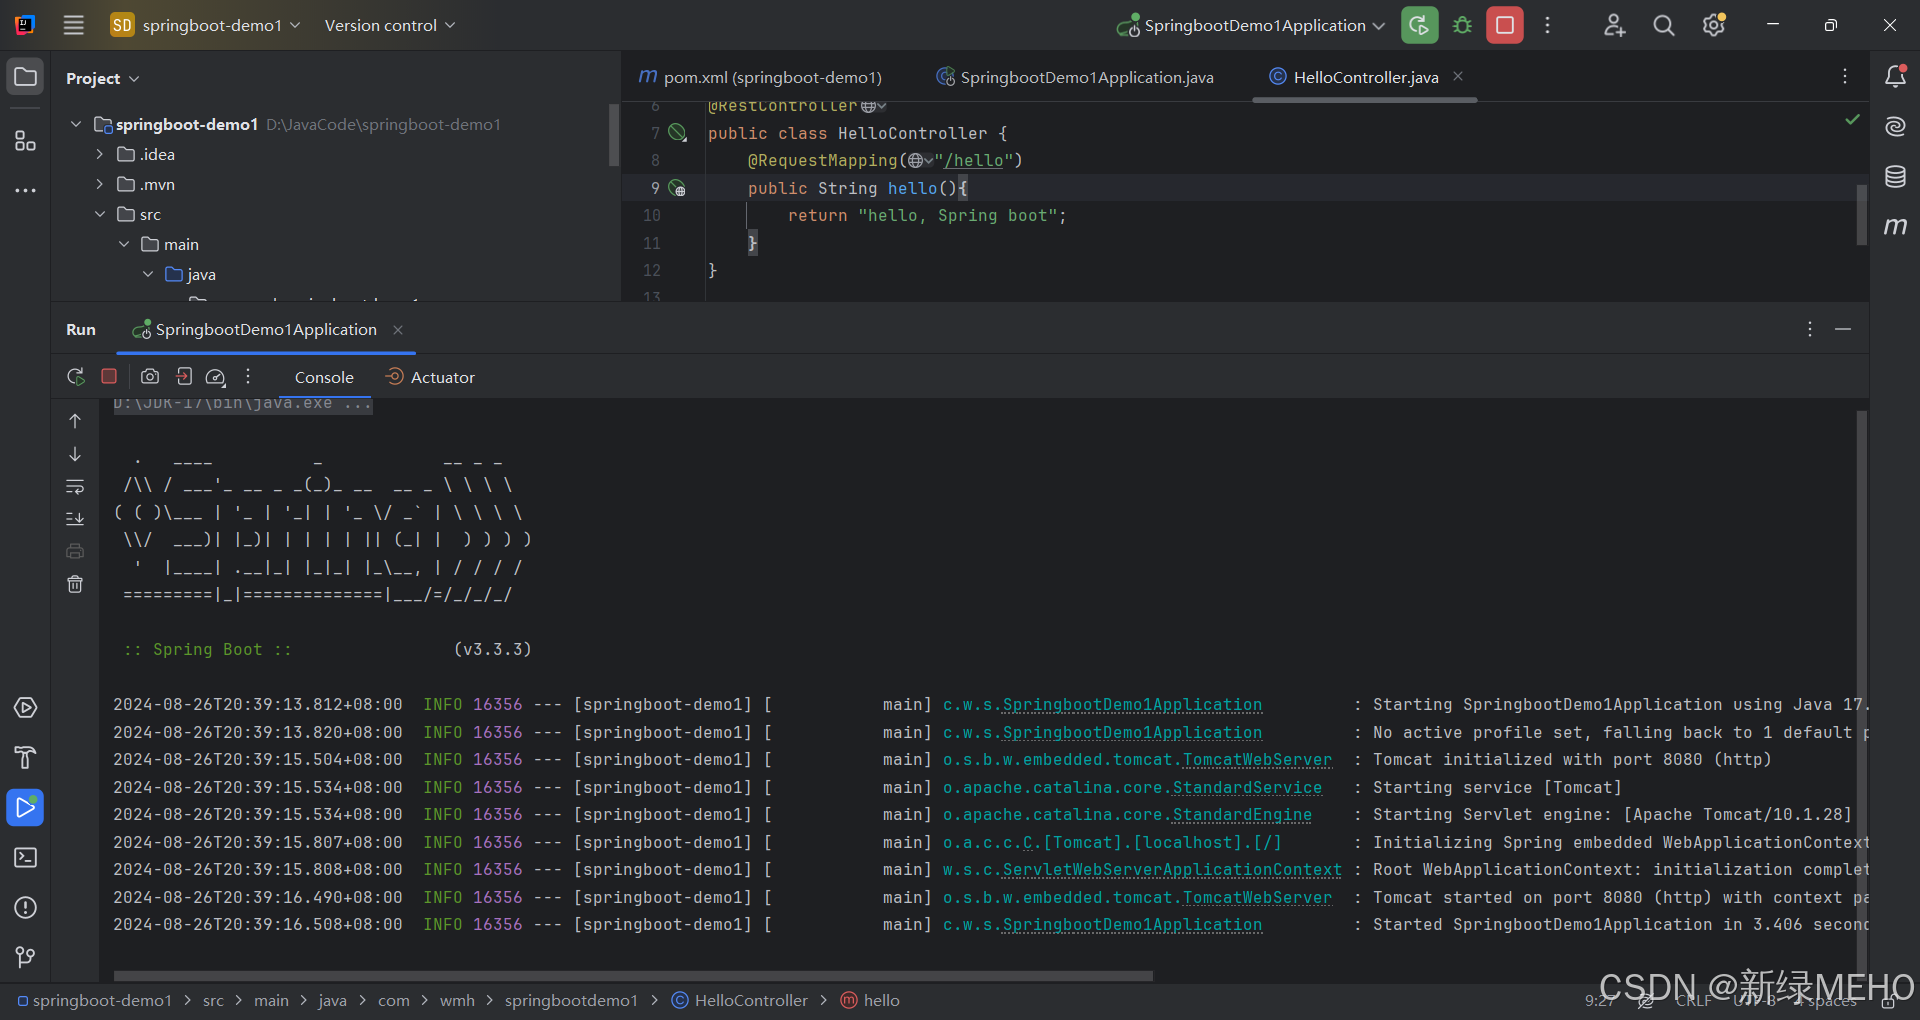This screenshot has height=1020, width=1920.
Task: Open the Project view selector dropdown
Action: [x=103, y=78]
